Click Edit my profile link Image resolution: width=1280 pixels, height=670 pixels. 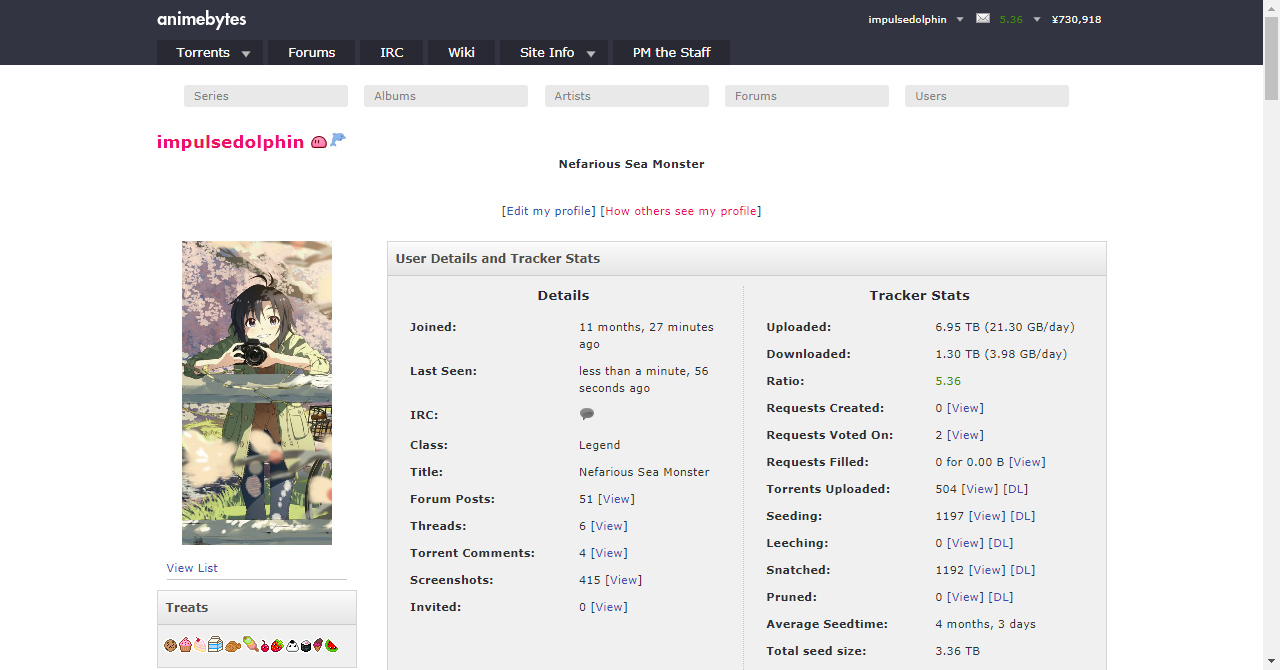[549, 211]
